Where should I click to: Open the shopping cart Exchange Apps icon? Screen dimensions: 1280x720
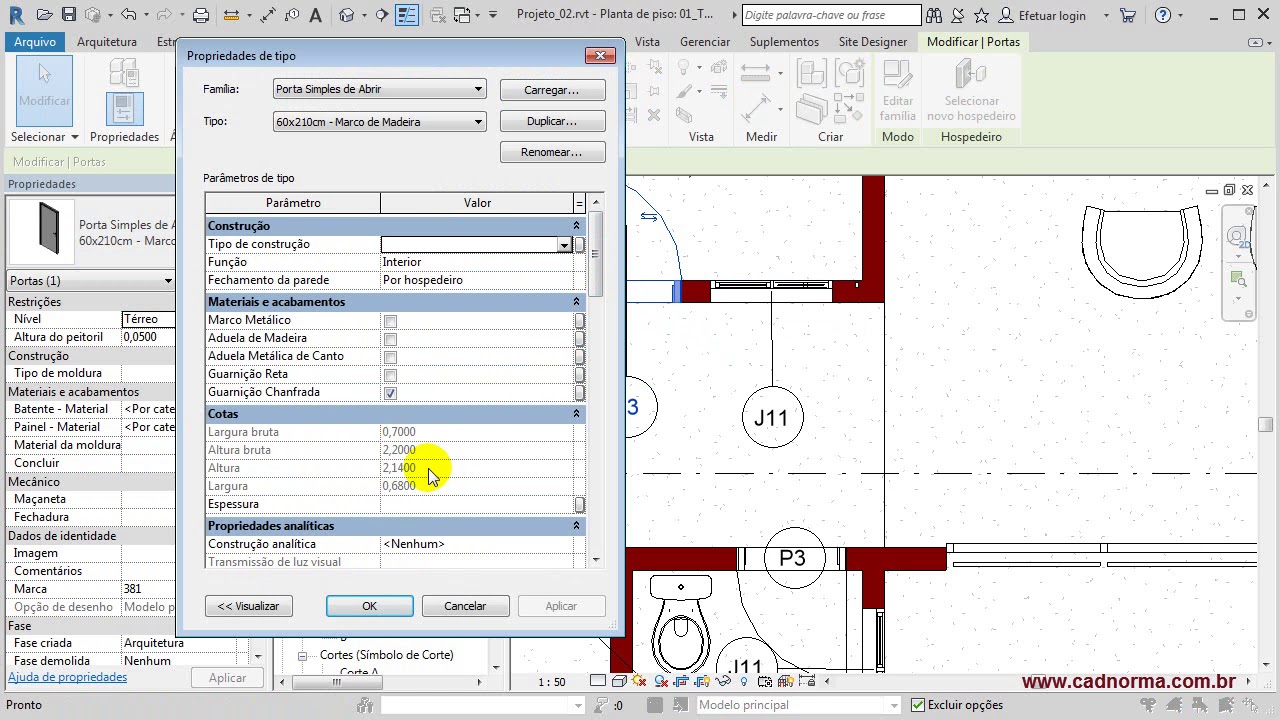point(1128,15)
